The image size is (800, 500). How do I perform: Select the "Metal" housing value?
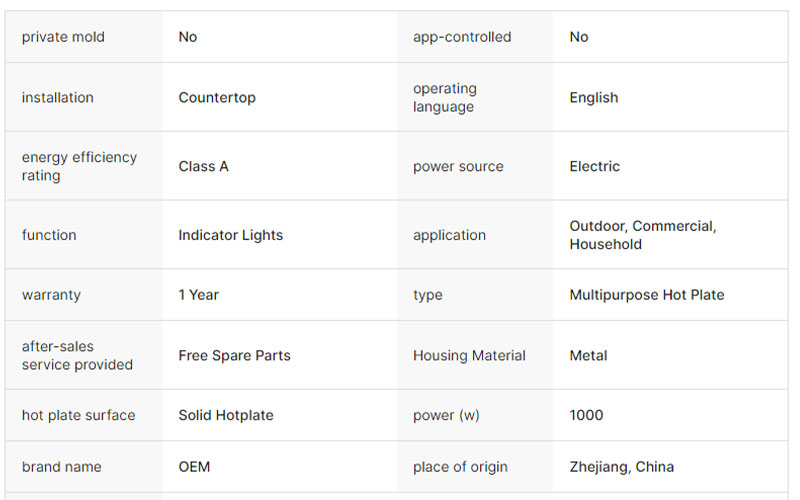click(588, 355)
